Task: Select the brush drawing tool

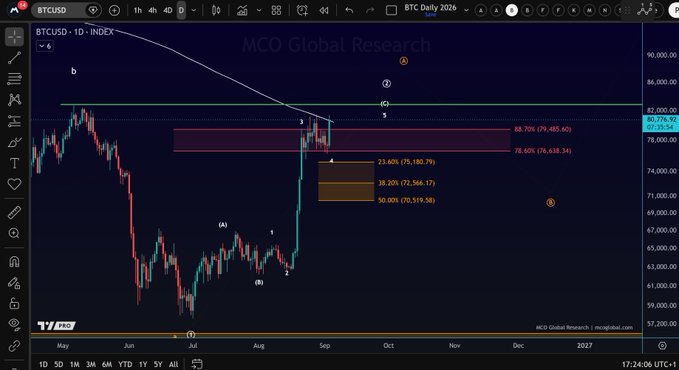Action: pyautogui.click(x=14, y=142)
